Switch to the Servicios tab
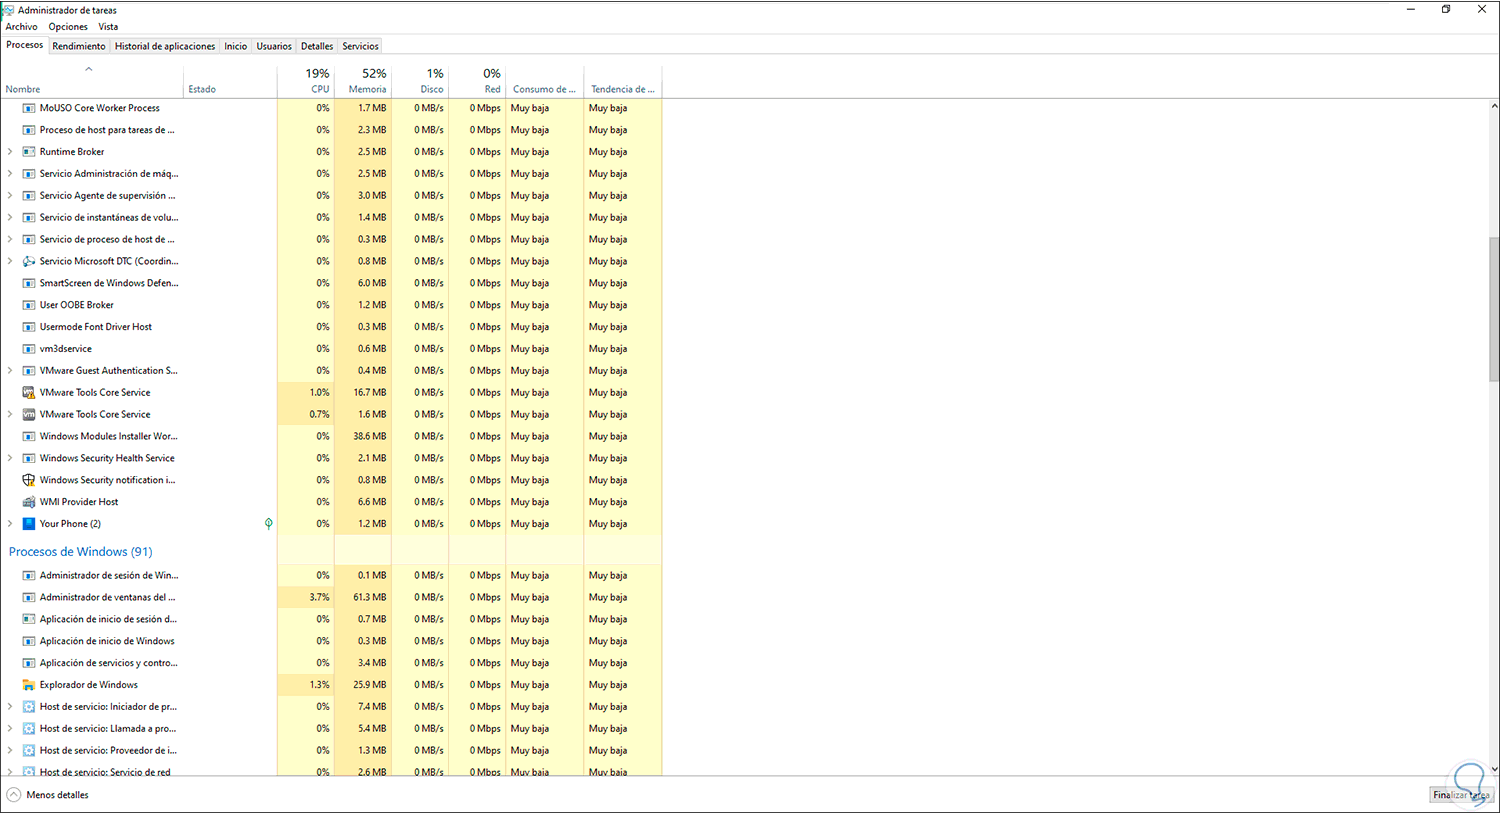 360,46
